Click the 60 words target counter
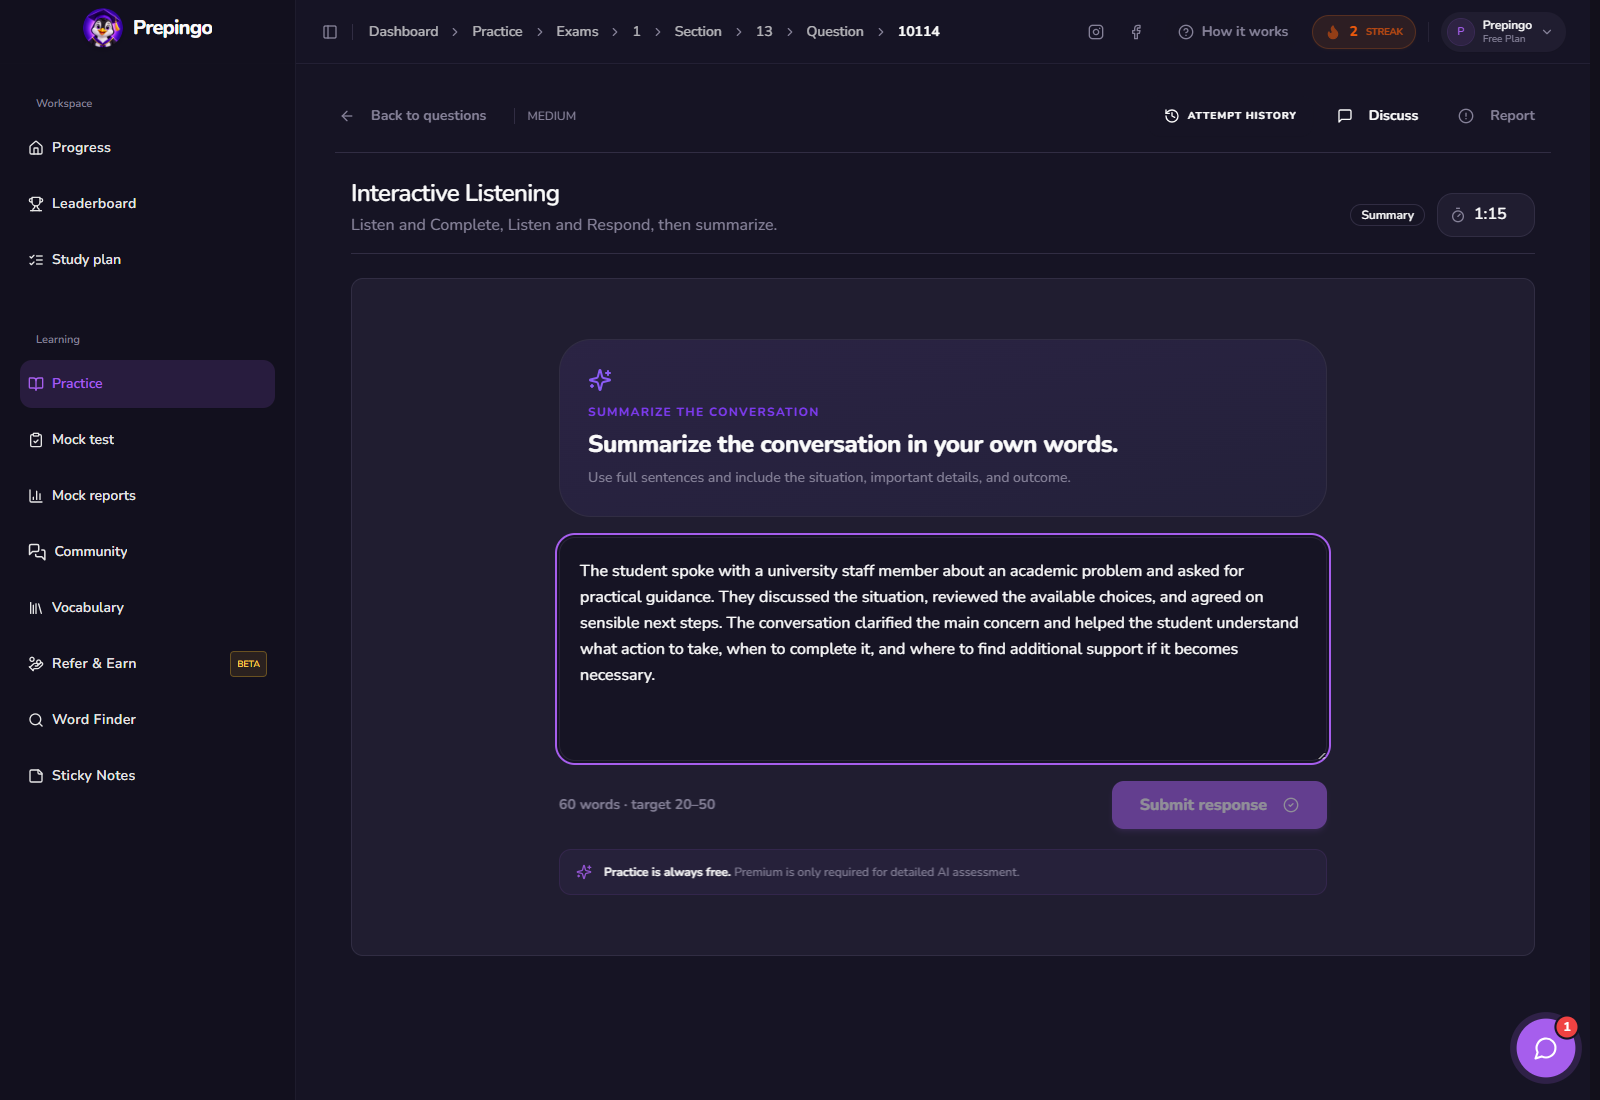This screenshot has height=1100, width=1600. (x=637, y=805)
